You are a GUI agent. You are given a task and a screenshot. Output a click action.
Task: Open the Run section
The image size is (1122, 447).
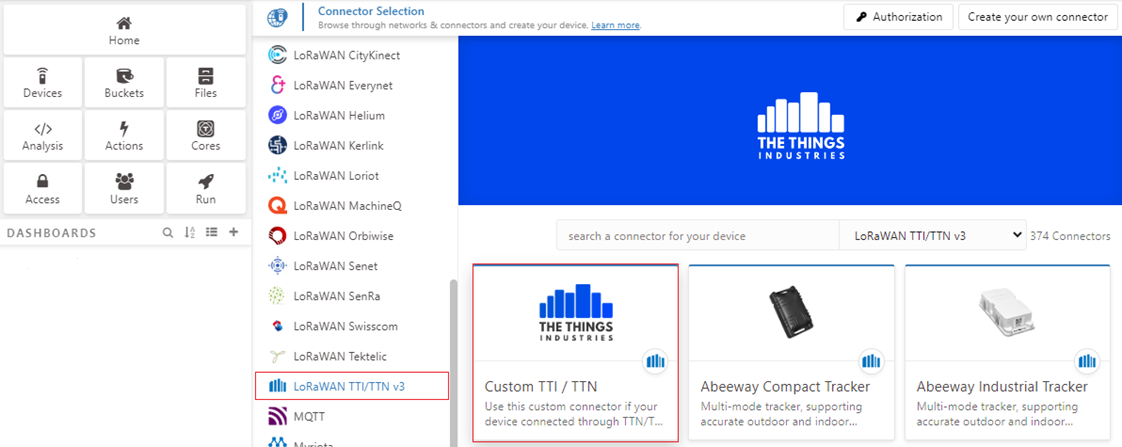point(205,189)
